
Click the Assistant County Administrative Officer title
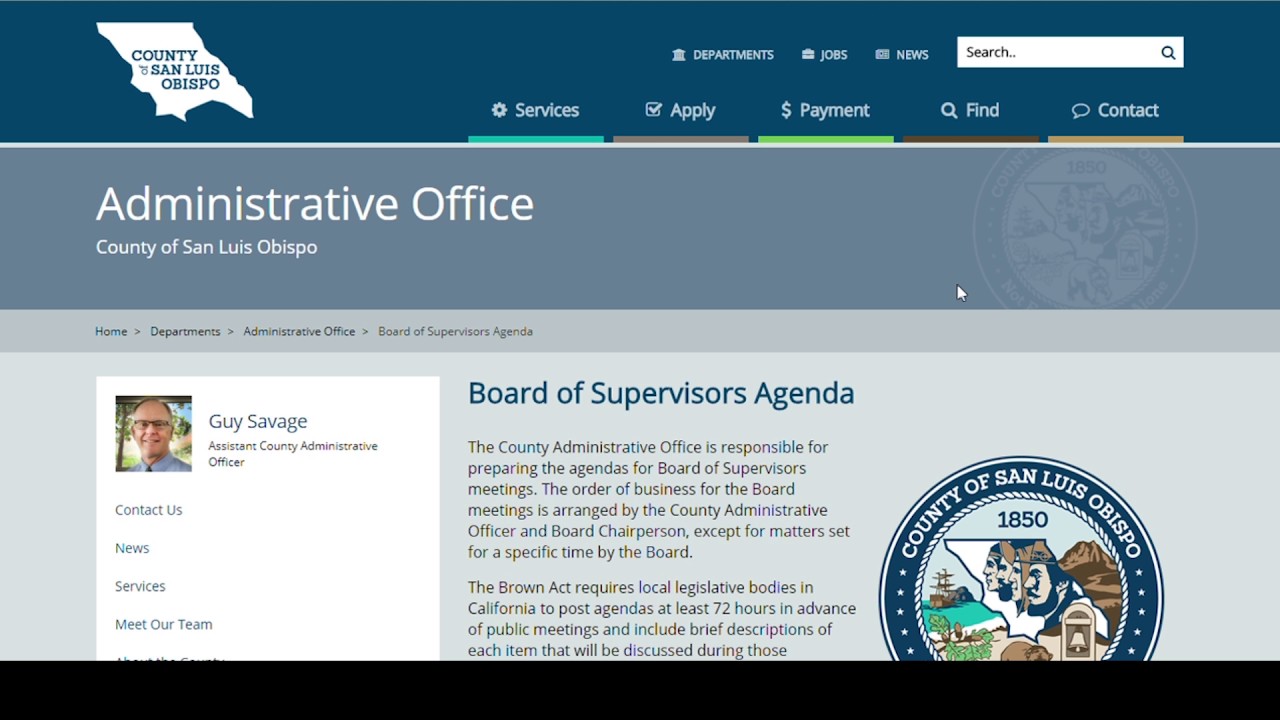[x=293, y=454]
